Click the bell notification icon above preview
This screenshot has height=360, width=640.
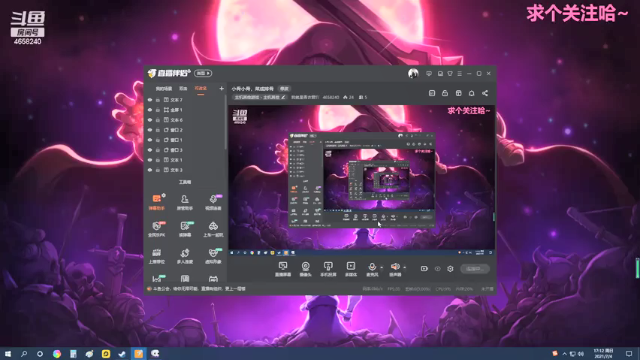(471, 93)
